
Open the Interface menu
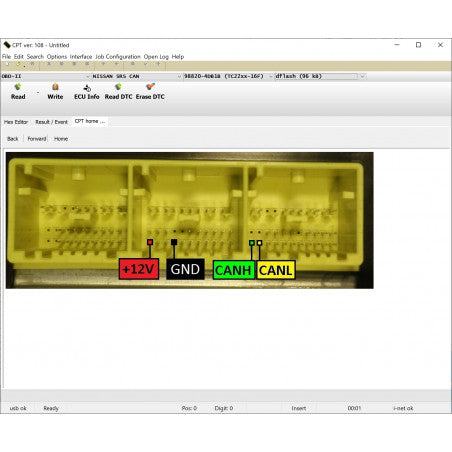pos(81,57)
